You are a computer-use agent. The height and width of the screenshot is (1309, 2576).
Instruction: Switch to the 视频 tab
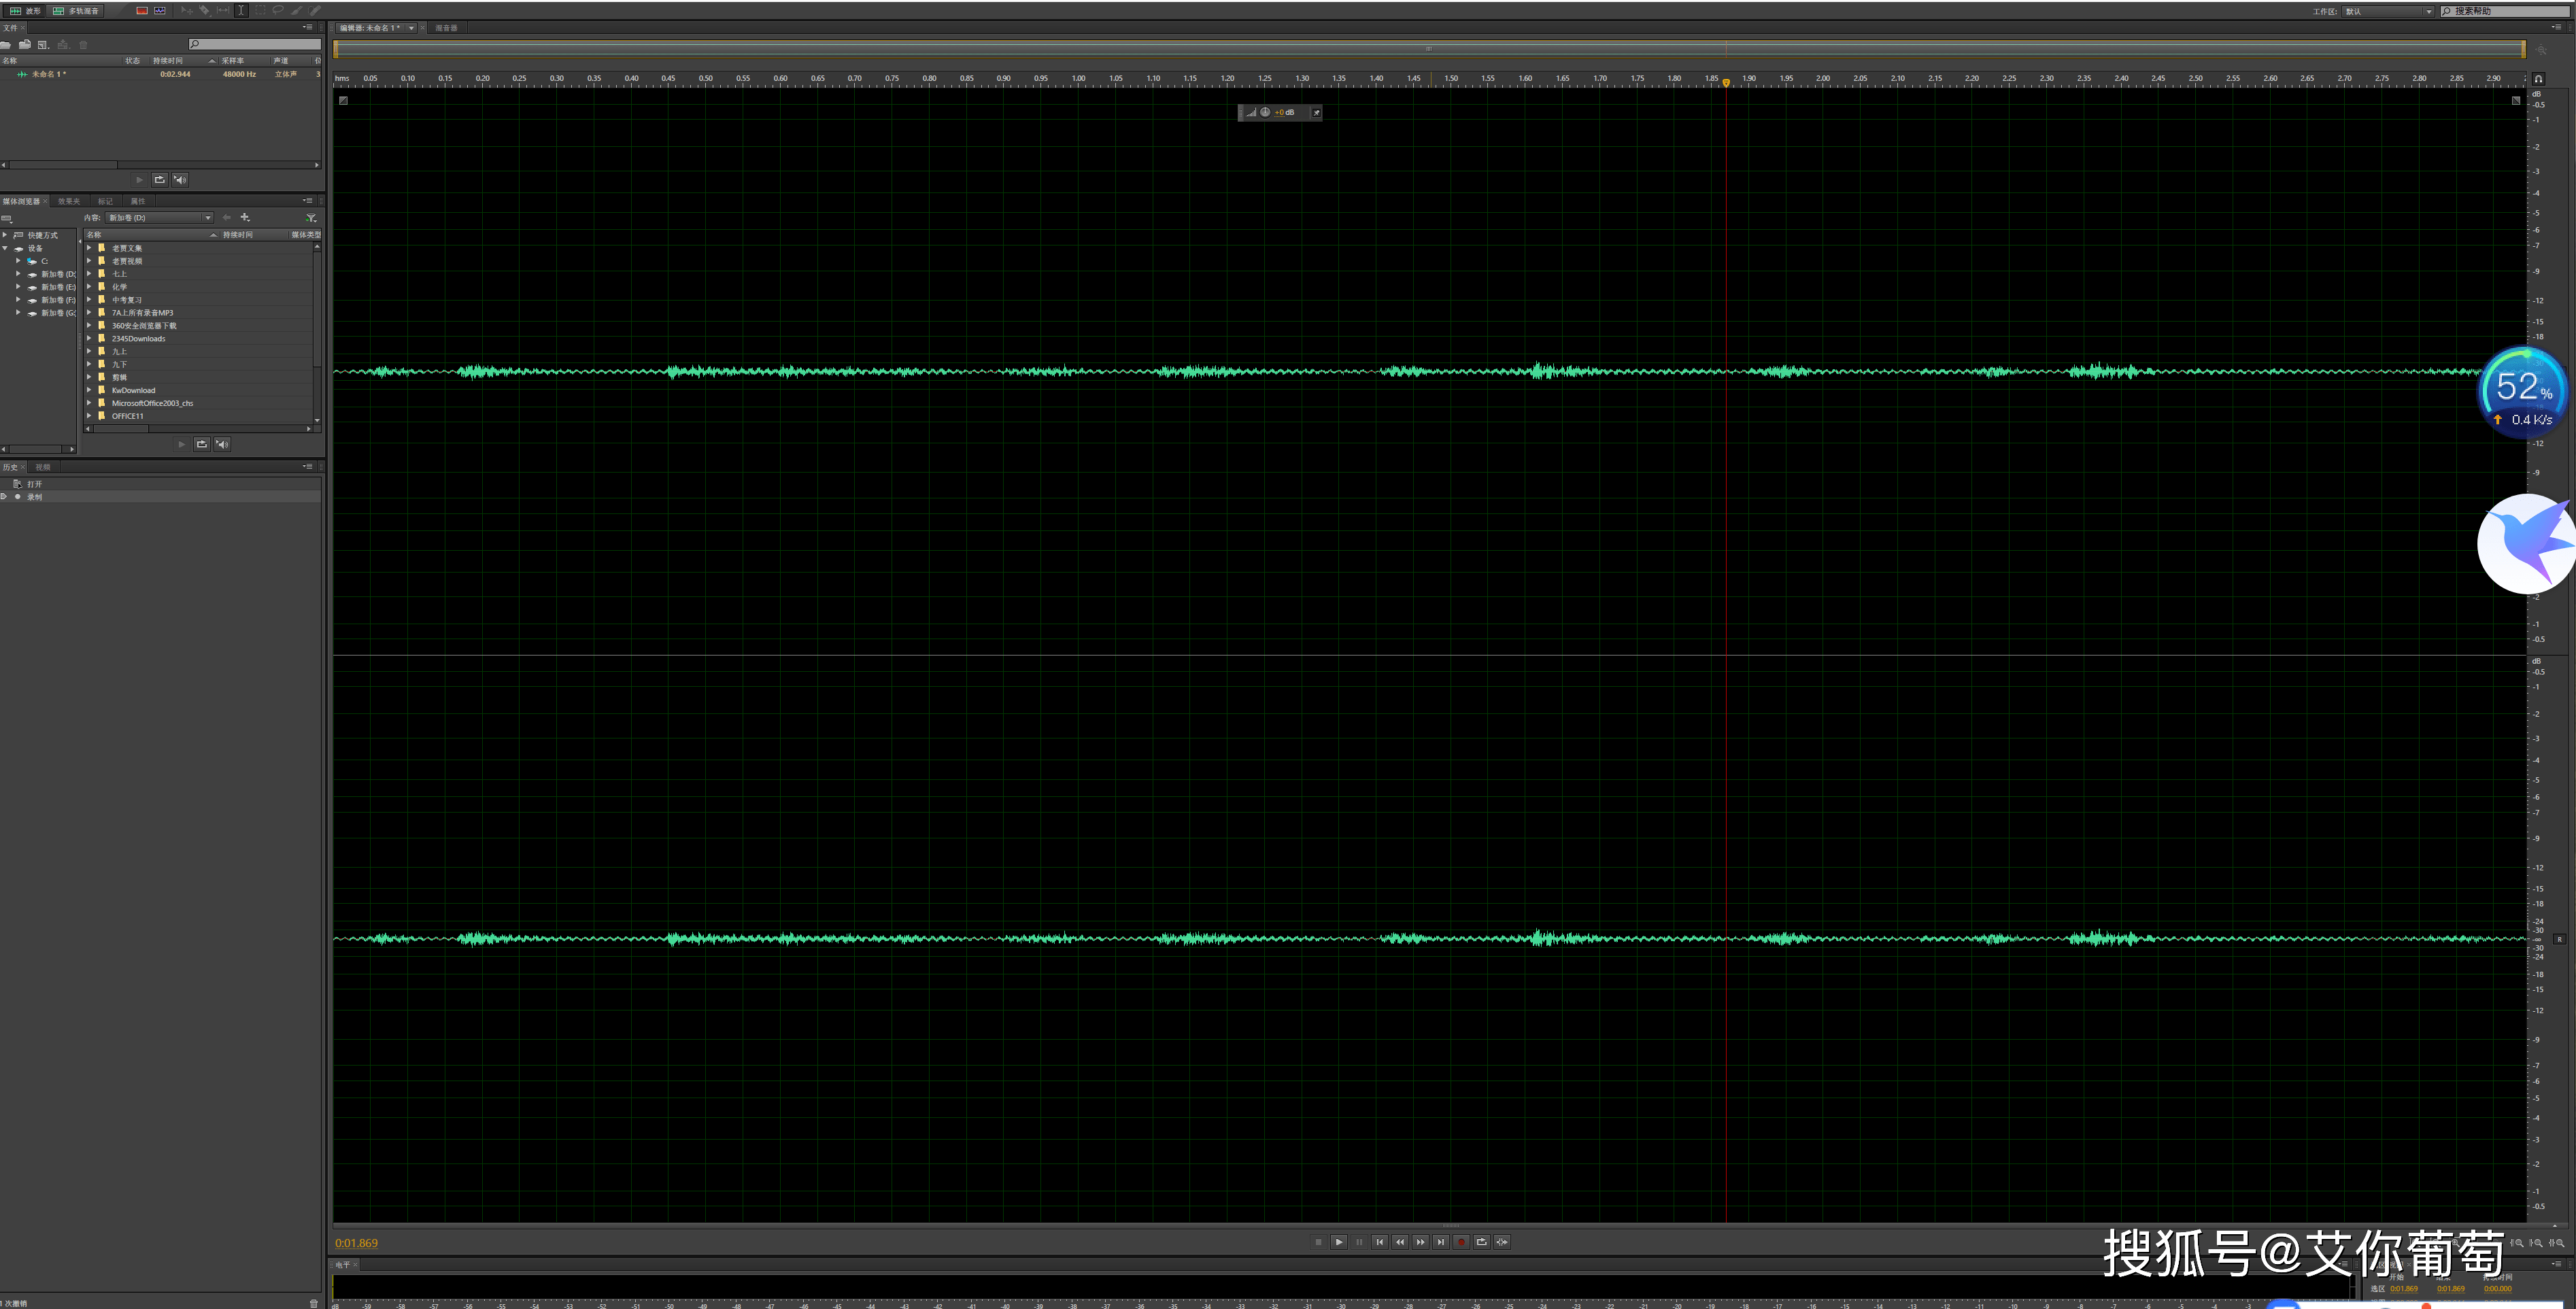43,467
